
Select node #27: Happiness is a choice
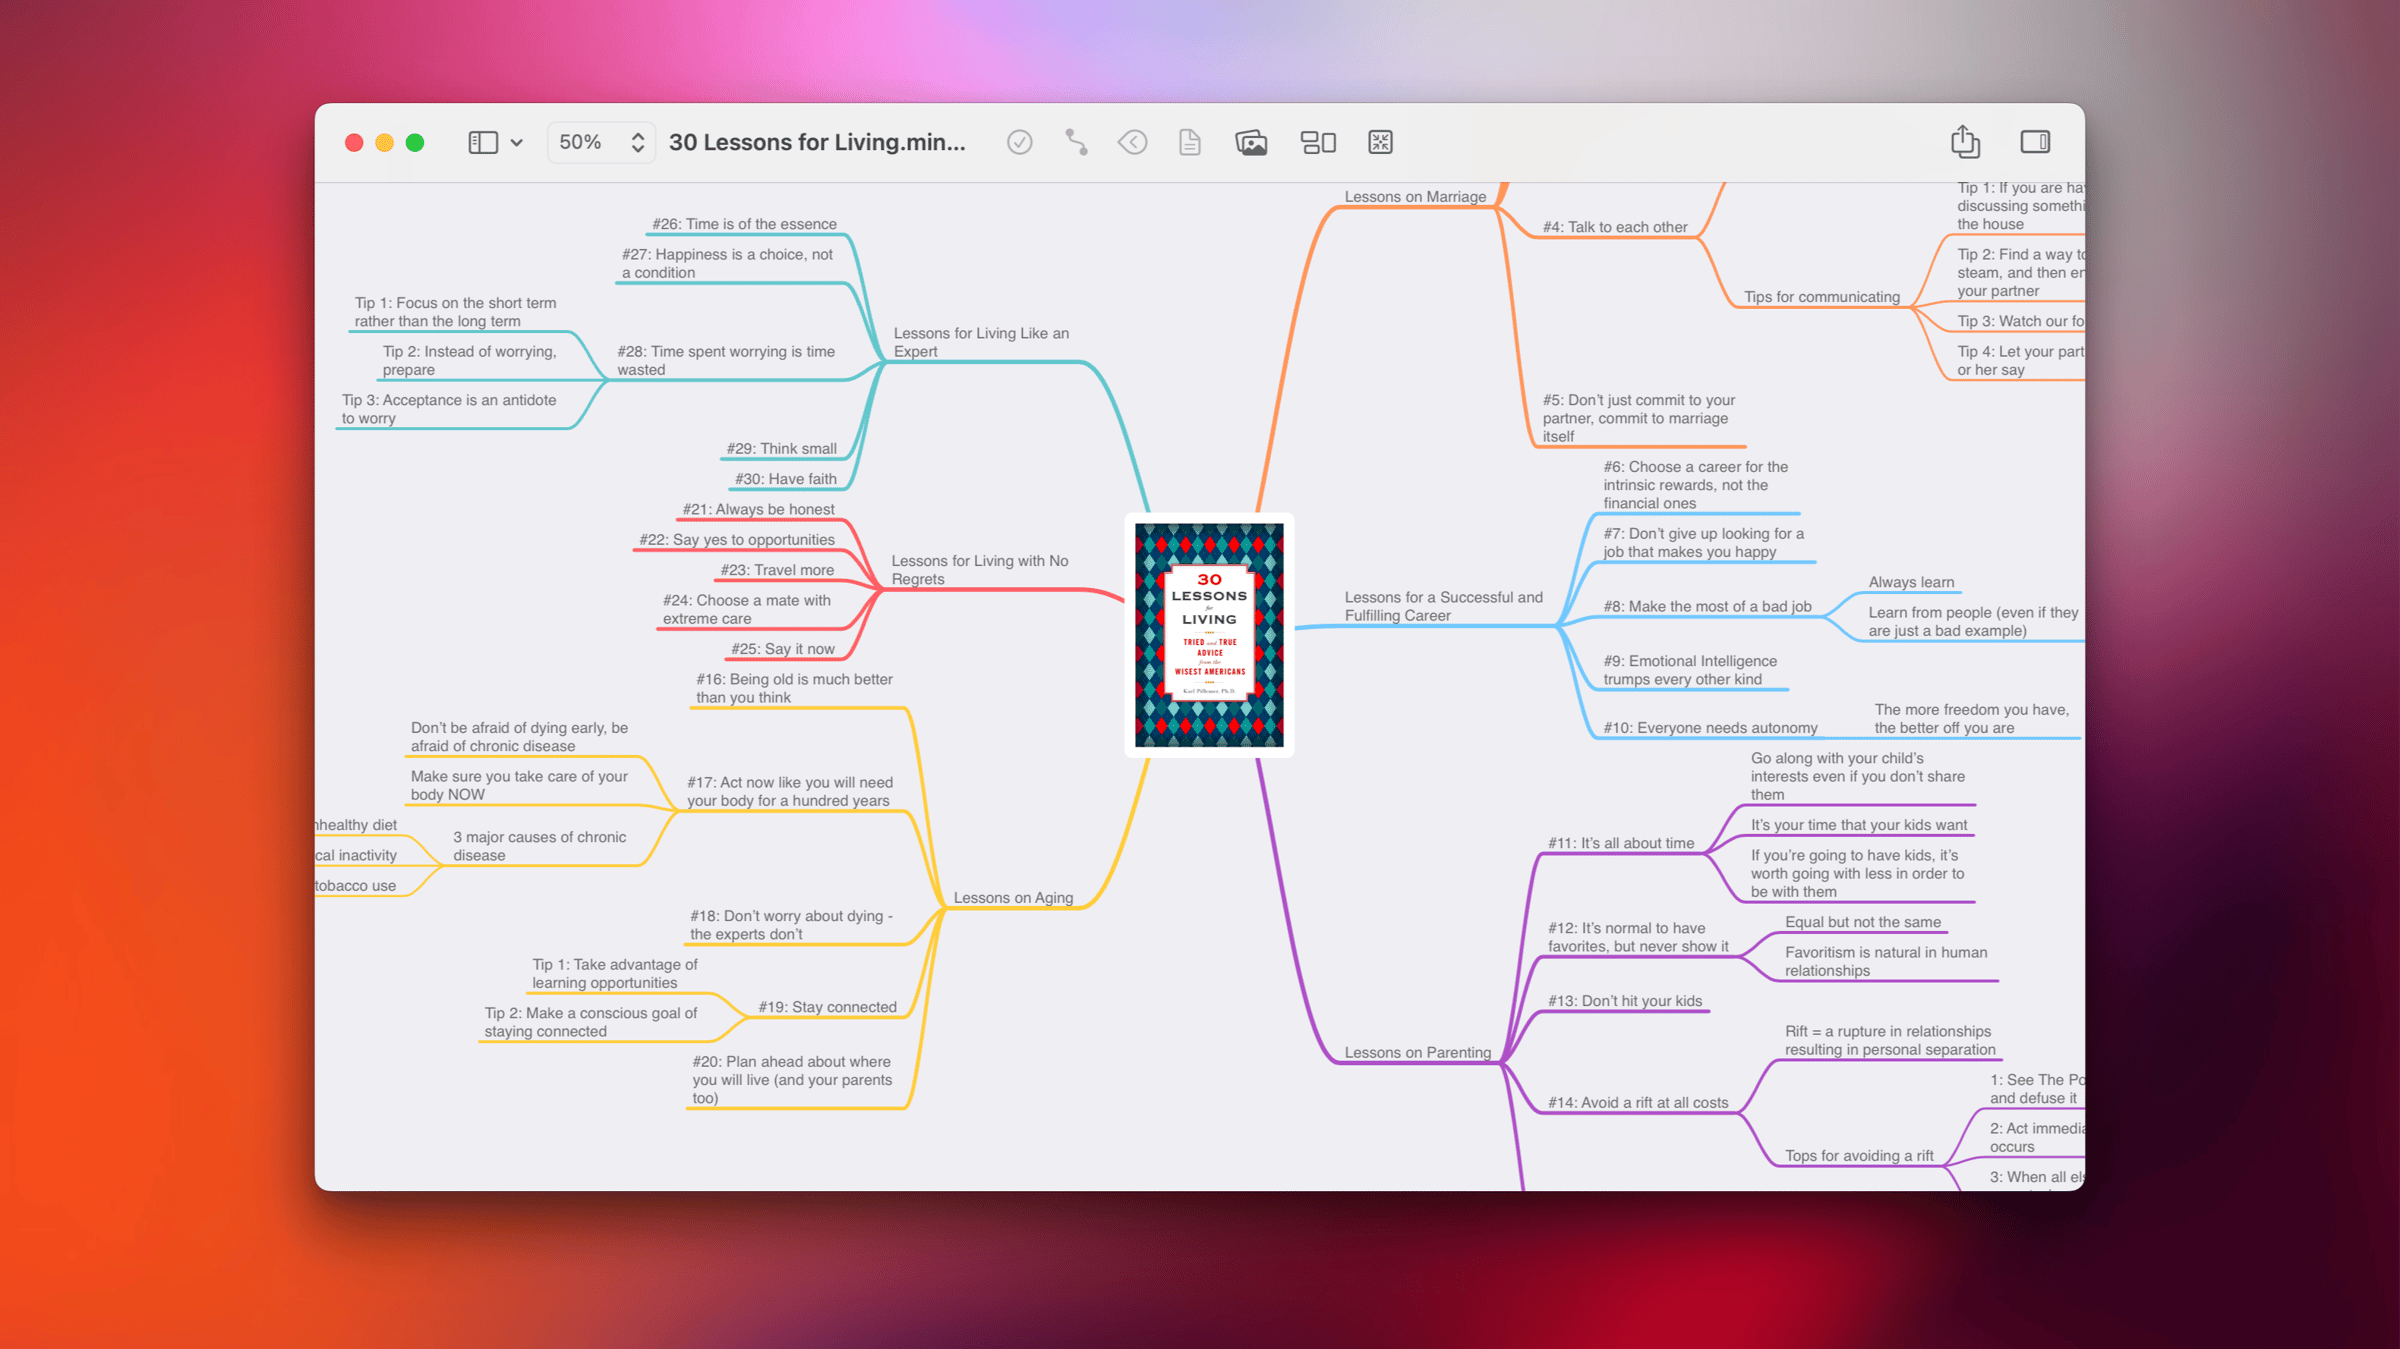pyautogui.click(x=727, y=263)
